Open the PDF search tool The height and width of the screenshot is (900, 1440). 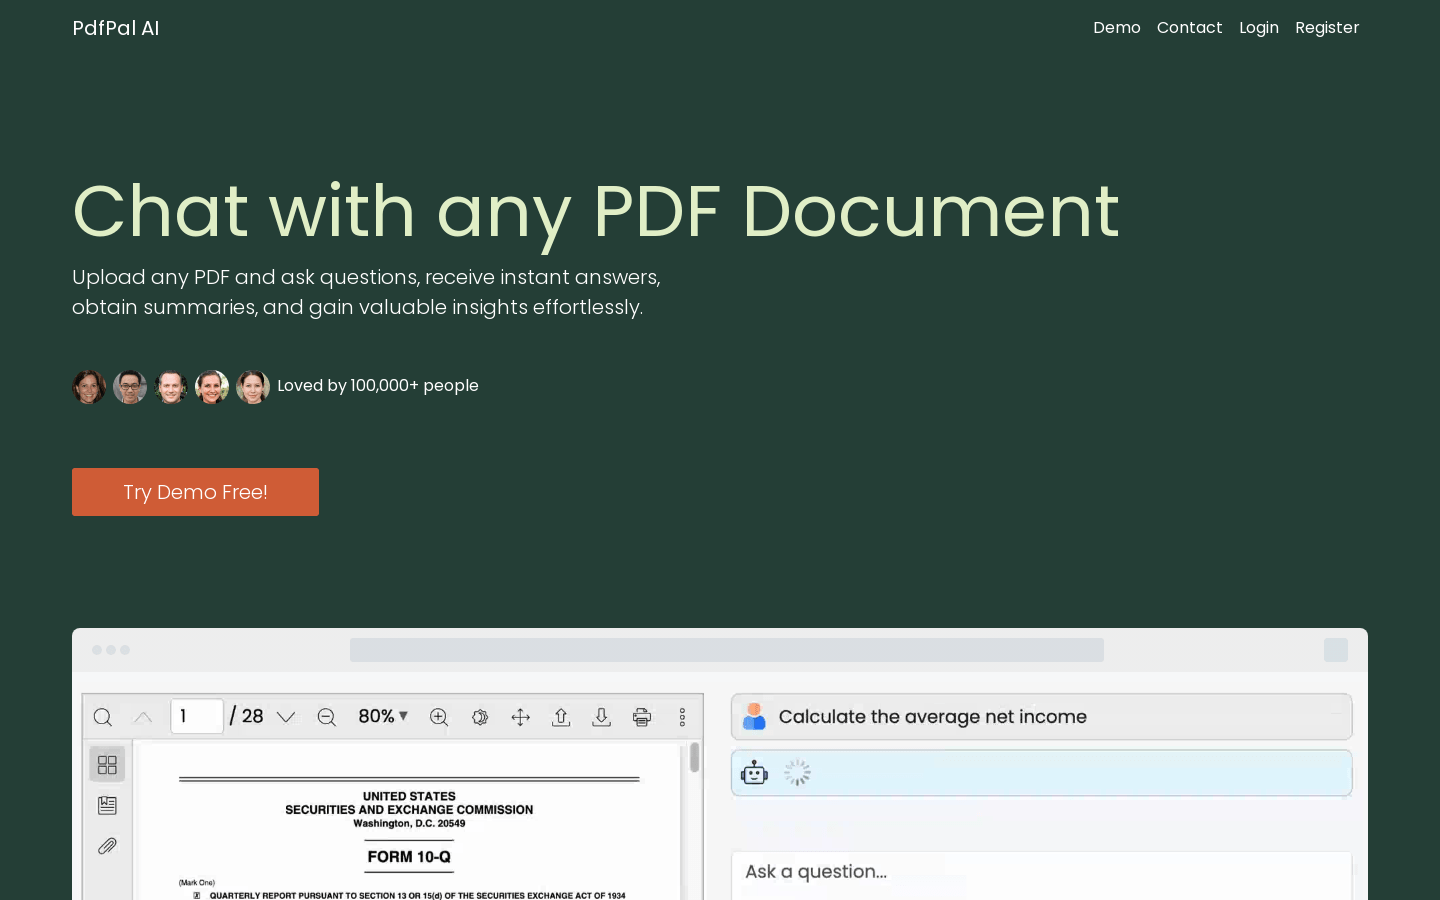tap(103, 717)
